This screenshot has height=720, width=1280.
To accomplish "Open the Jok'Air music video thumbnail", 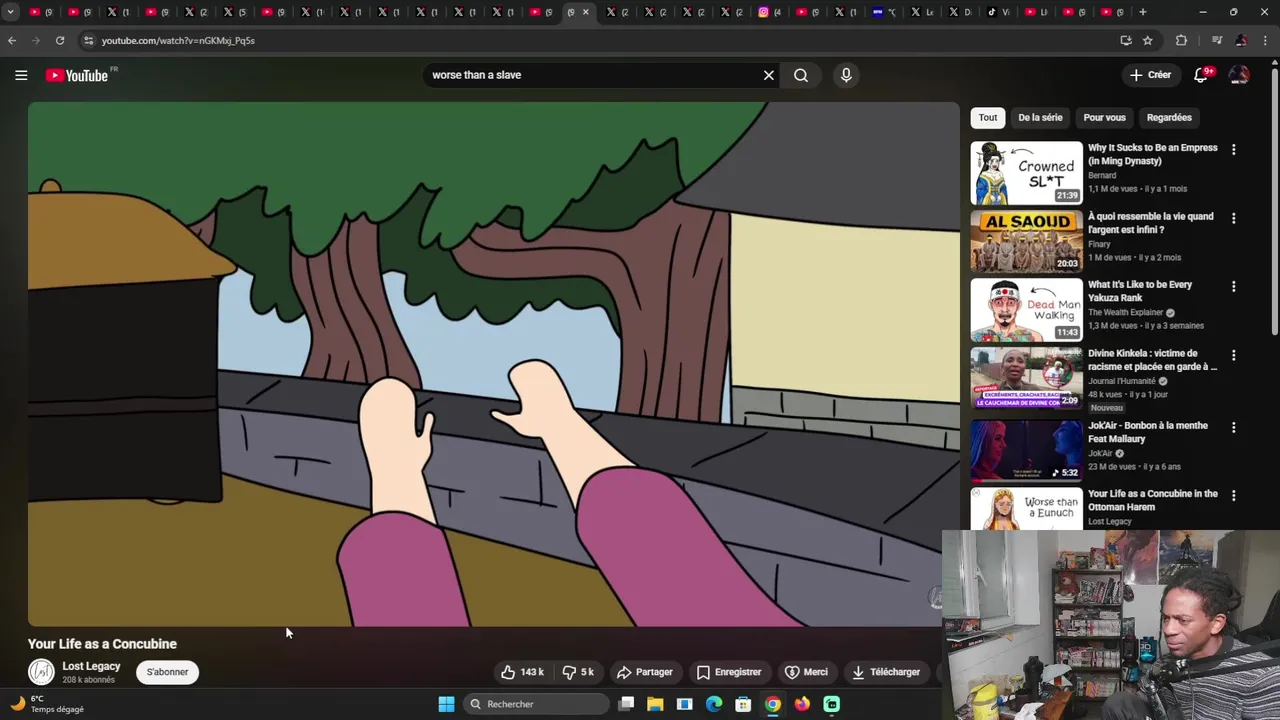I will click(x=1026, y=450).
